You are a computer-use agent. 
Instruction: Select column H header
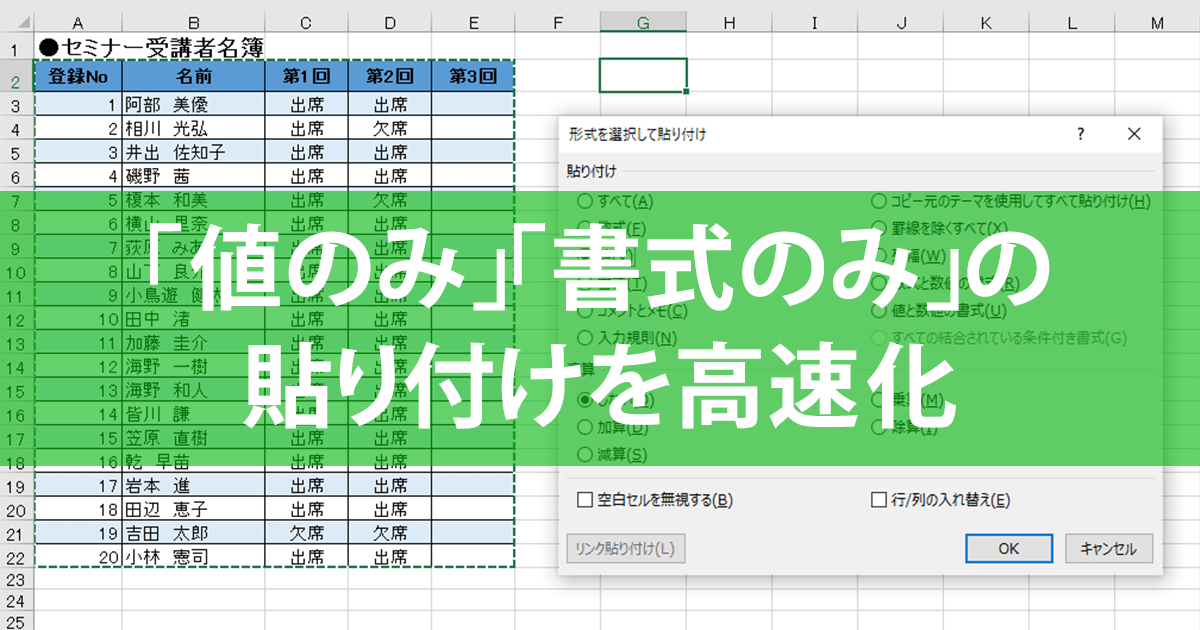(729, 22)
